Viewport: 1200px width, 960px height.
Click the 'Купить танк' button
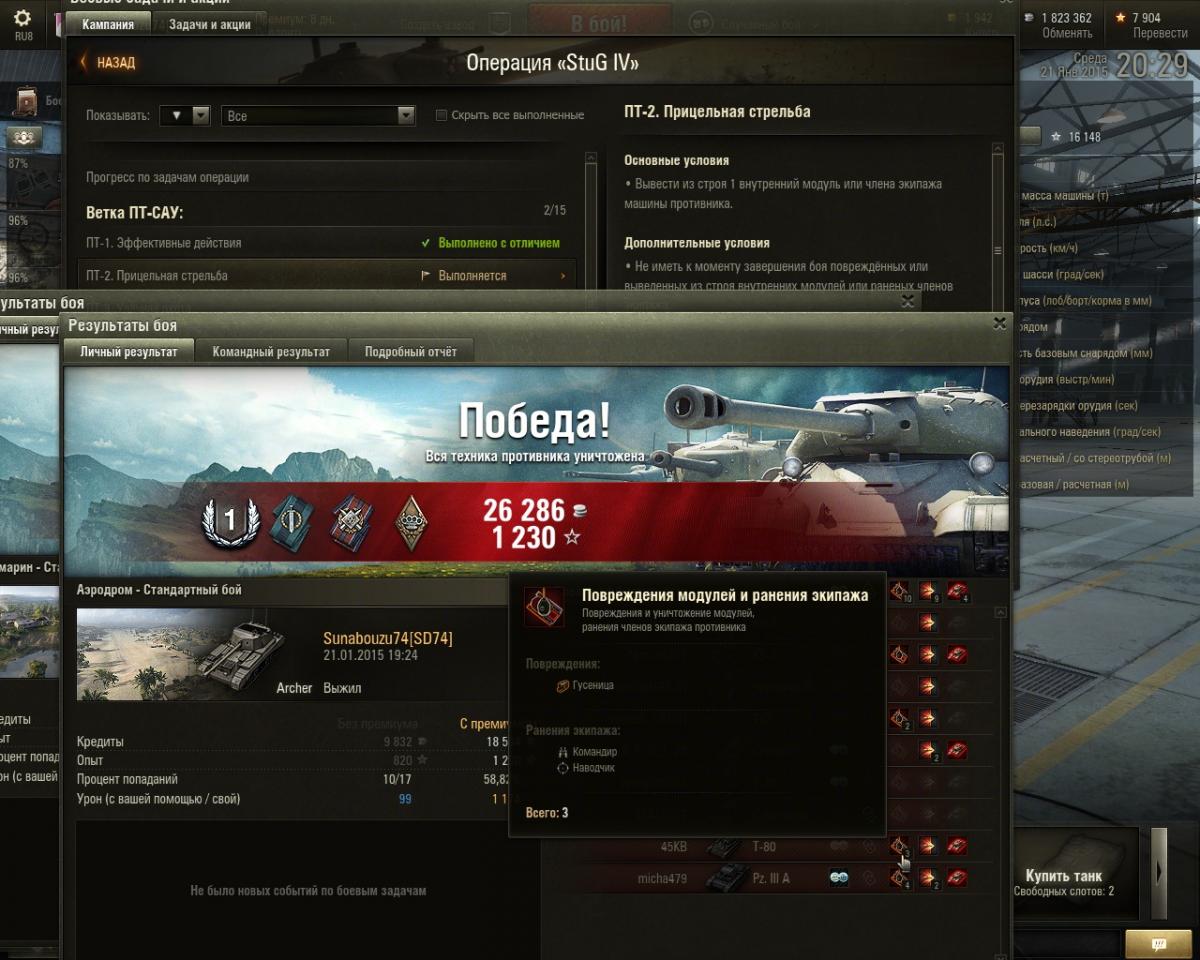pyautogui.click(x=1063, y=875)
